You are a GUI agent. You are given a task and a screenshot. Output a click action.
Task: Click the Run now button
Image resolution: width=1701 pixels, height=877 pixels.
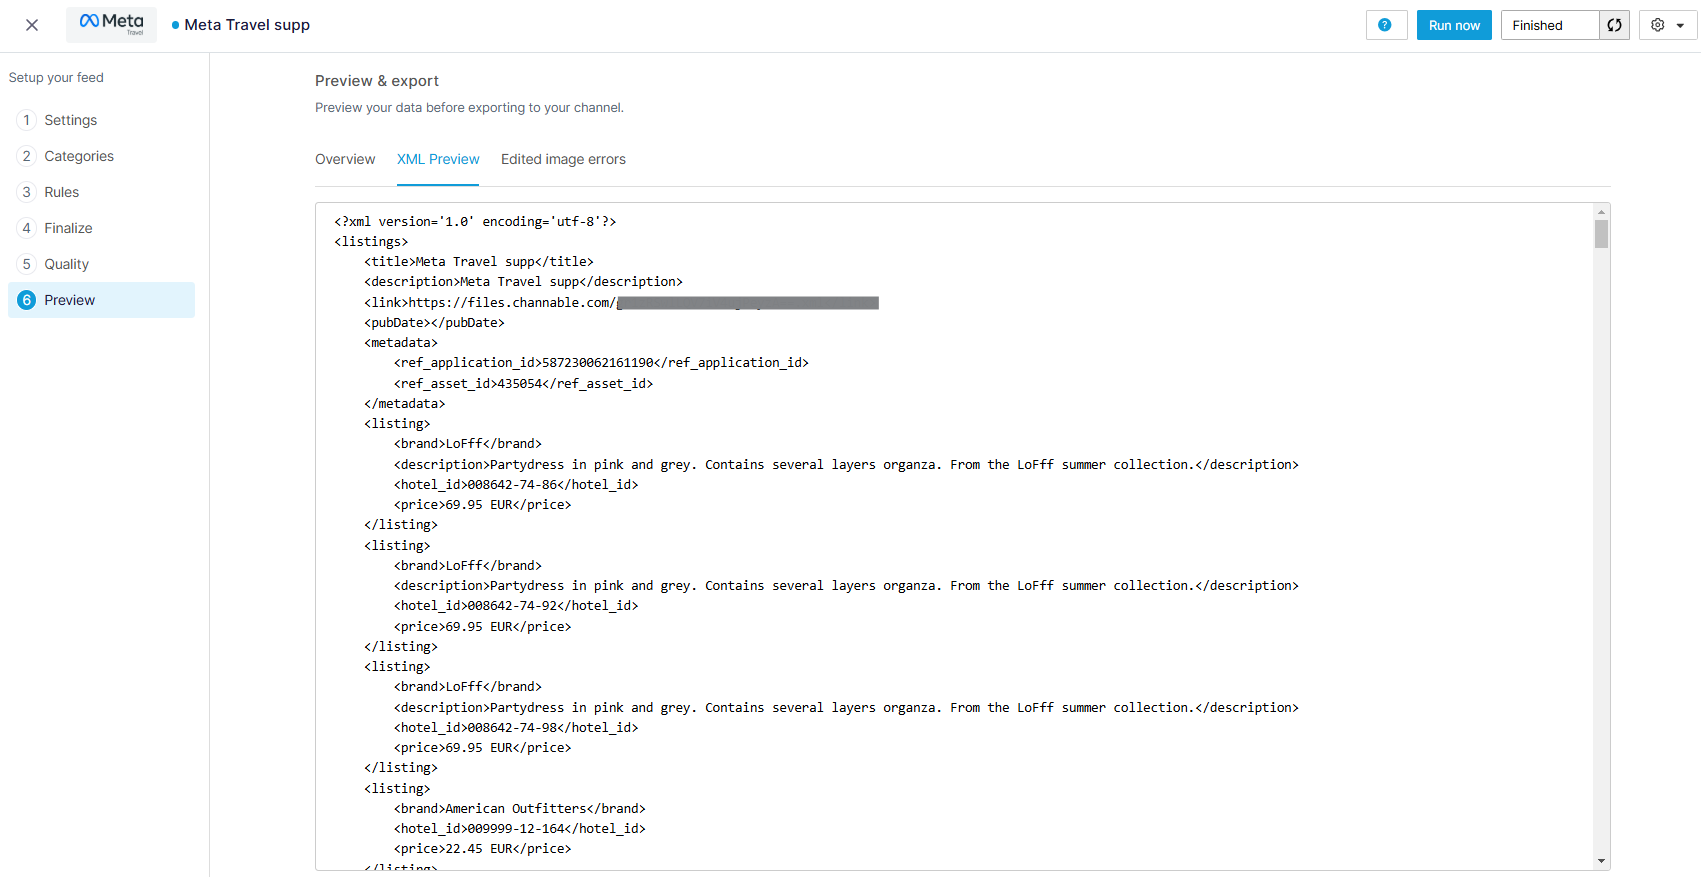[x=1454, y=25]
